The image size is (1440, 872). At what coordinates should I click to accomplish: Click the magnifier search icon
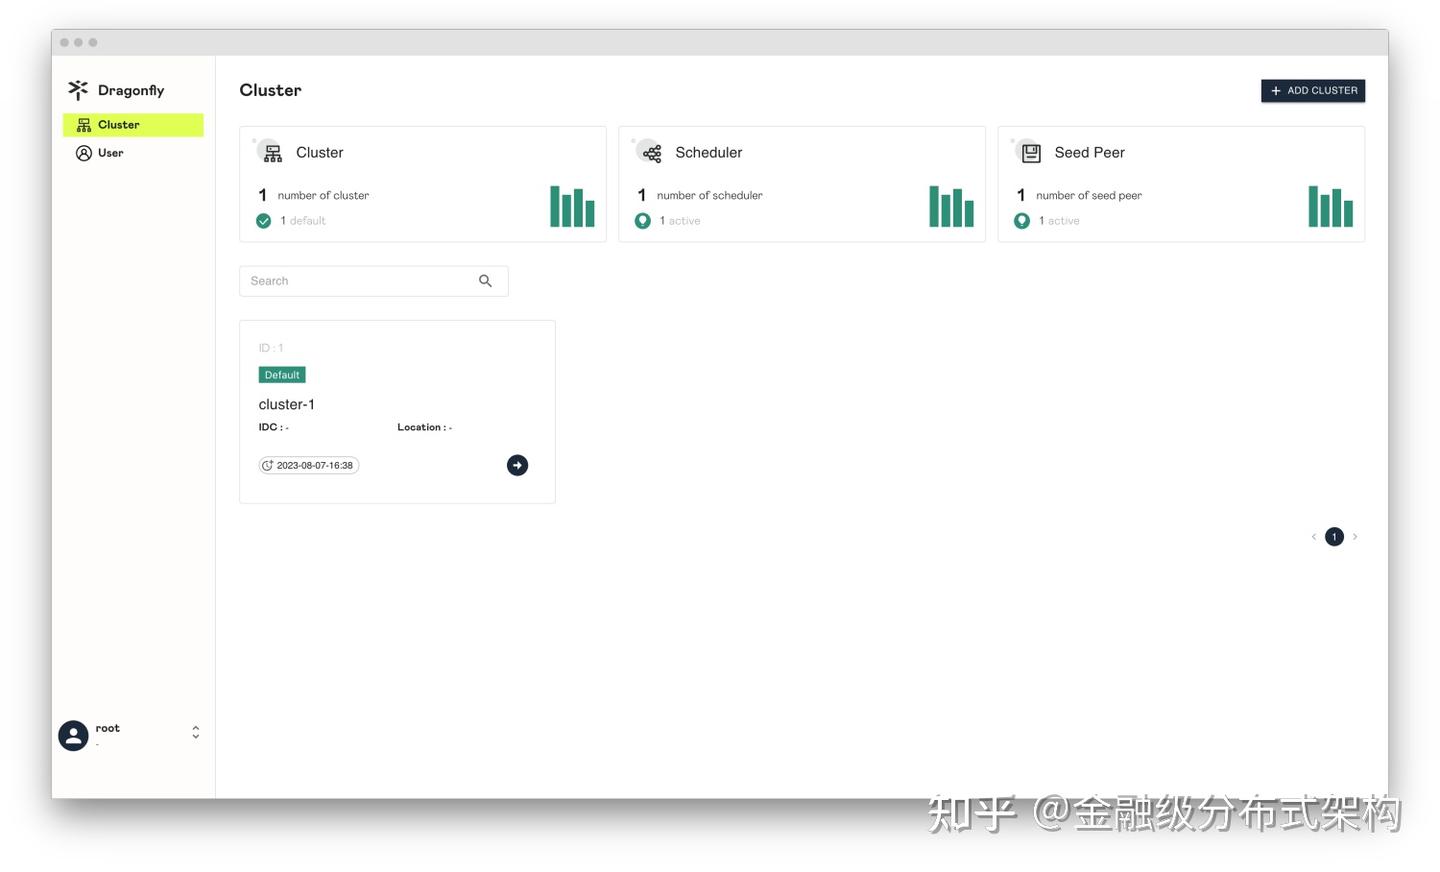(x=485, y=281)
